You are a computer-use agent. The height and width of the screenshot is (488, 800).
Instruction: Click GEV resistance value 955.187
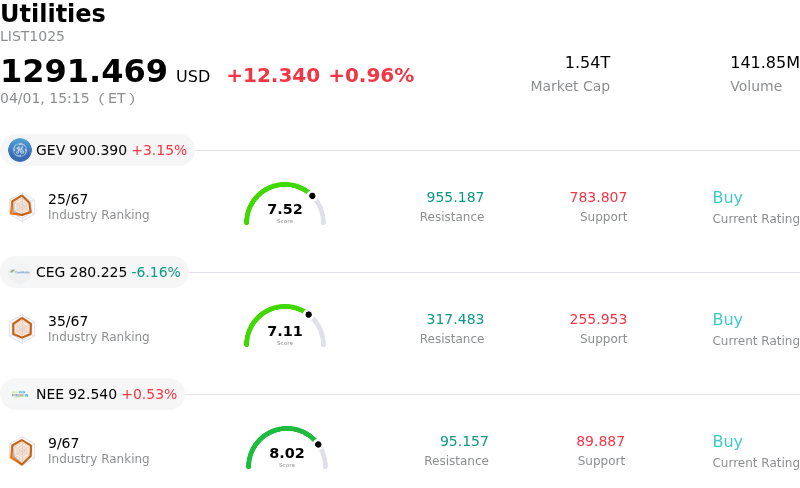pos(455,198)
